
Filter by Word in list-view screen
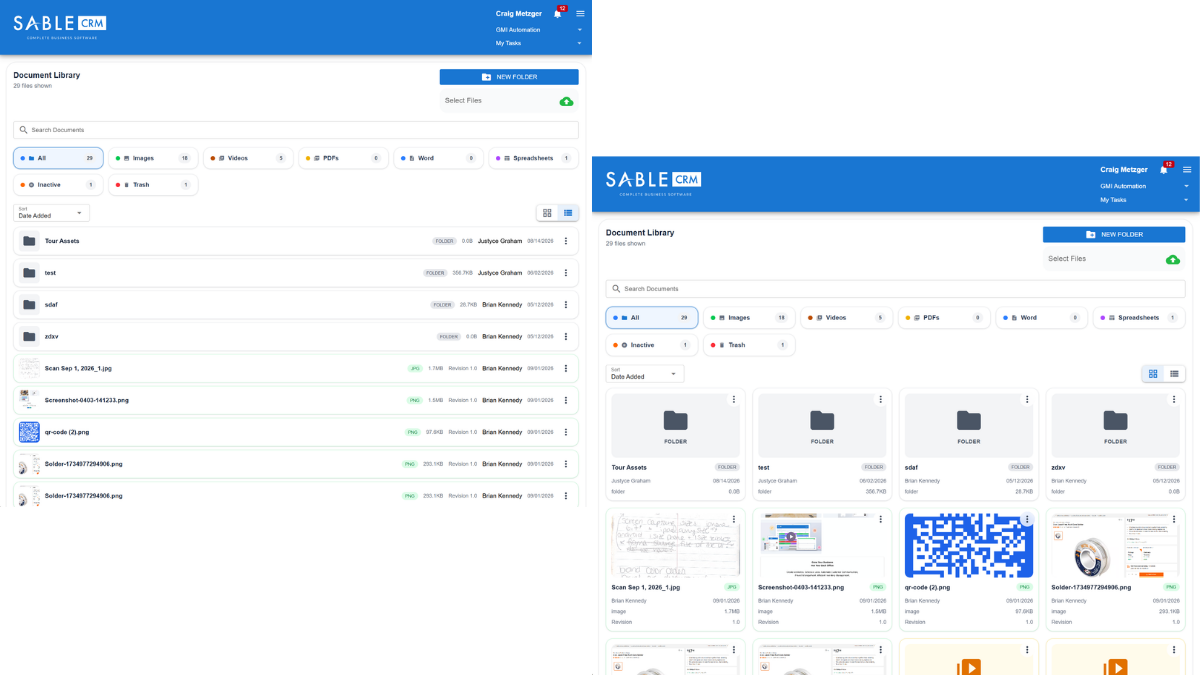click(x=438, y=158)
